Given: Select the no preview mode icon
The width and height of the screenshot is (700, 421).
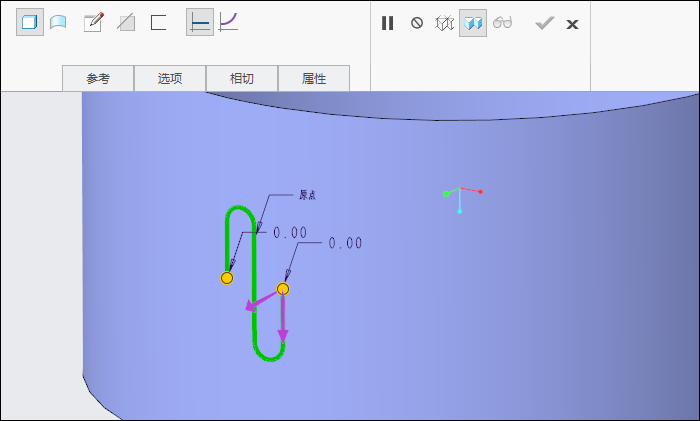Looking at the screenshot, I should point(417,23).
